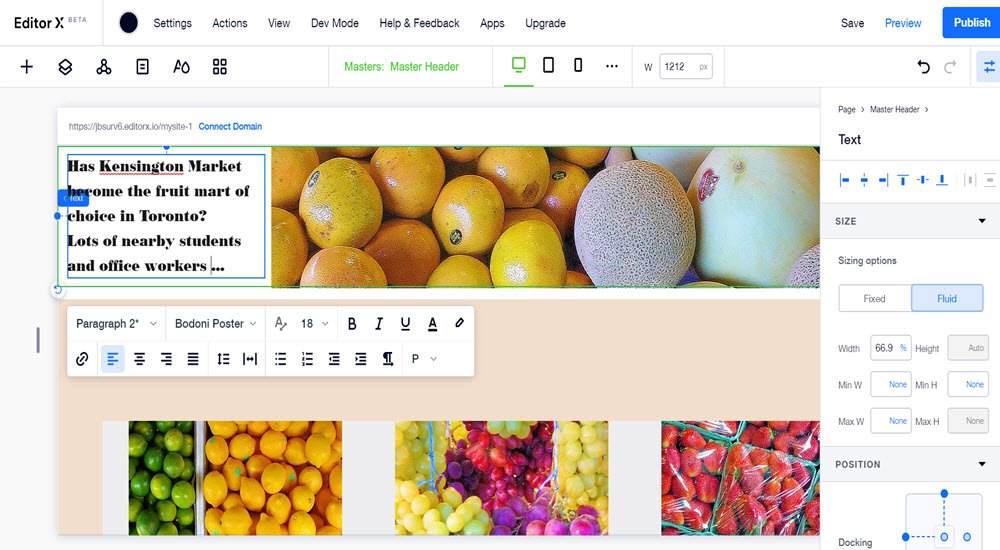Open the Bodoni Poster font dropdown
This screenshot has width=1000, height=550.
point(216,323)
